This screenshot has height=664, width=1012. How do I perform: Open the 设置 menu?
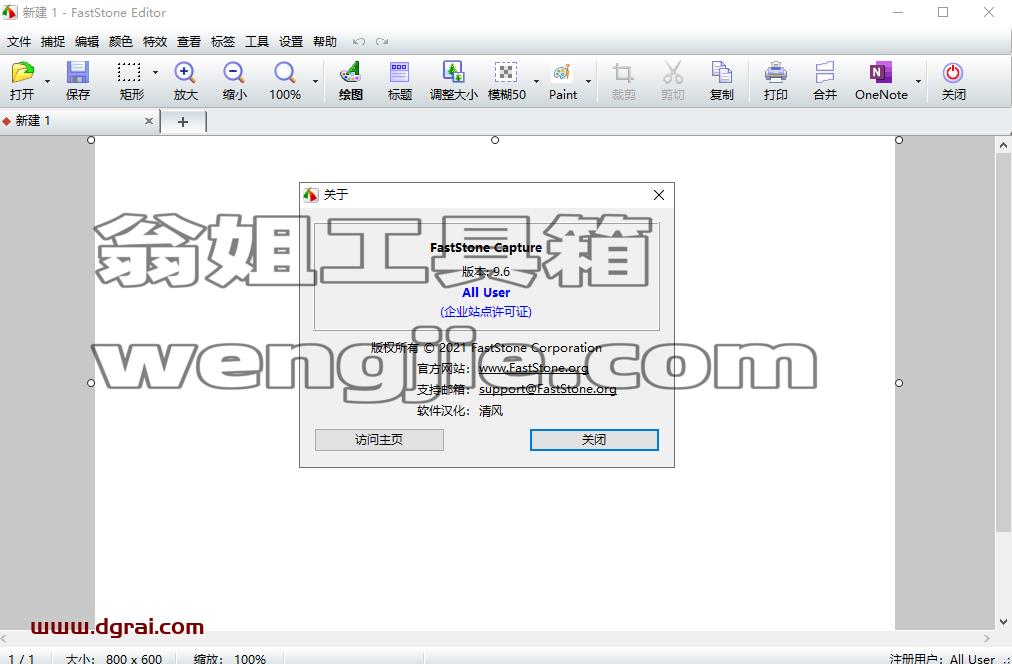[x=291, y=41]
